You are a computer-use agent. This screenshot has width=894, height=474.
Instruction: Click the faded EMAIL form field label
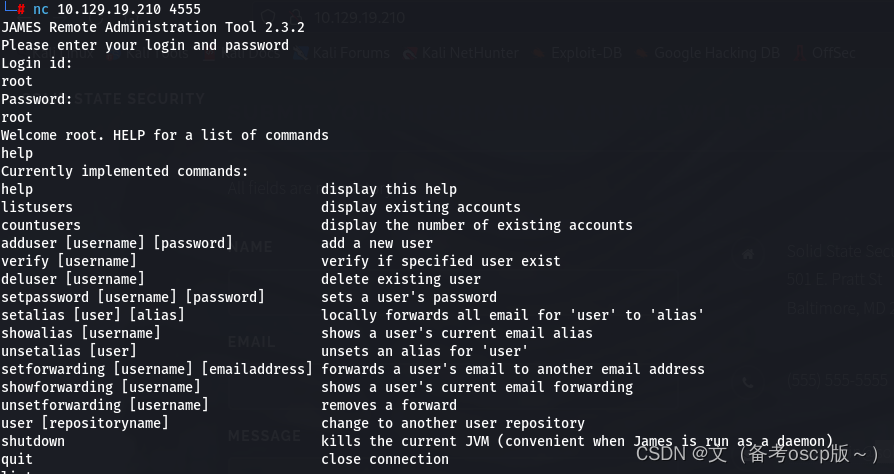[x=251, y=342]
